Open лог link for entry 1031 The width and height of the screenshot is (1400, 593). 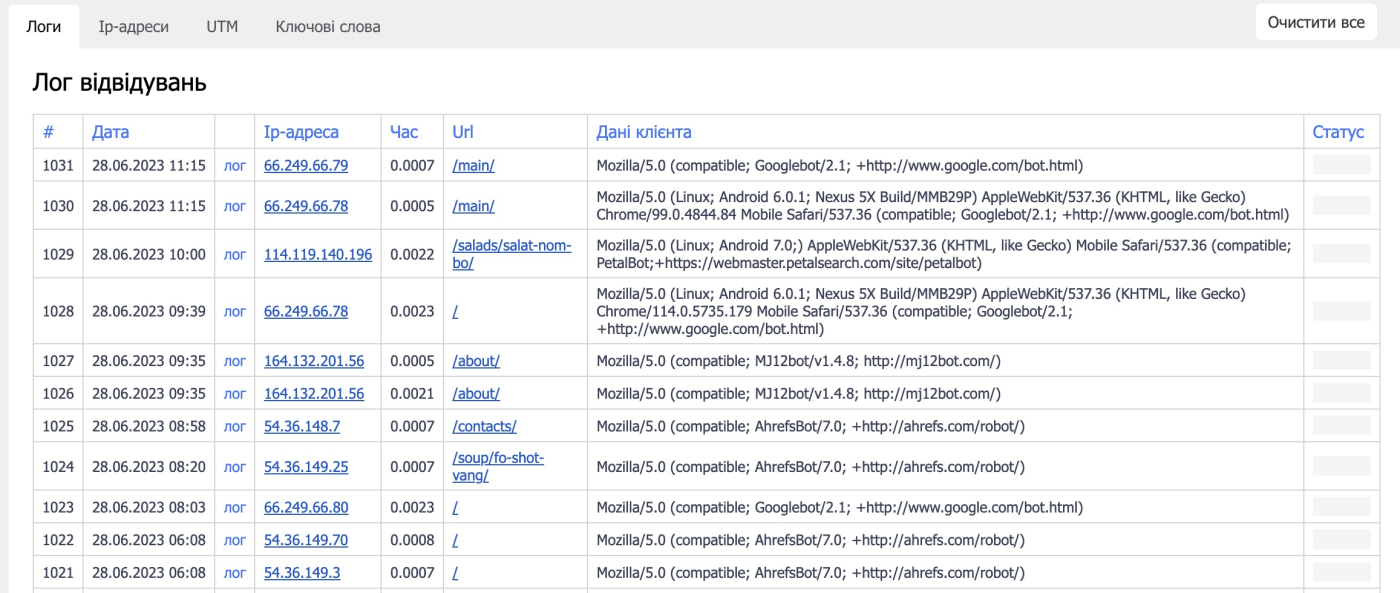[x=234, y=166]
